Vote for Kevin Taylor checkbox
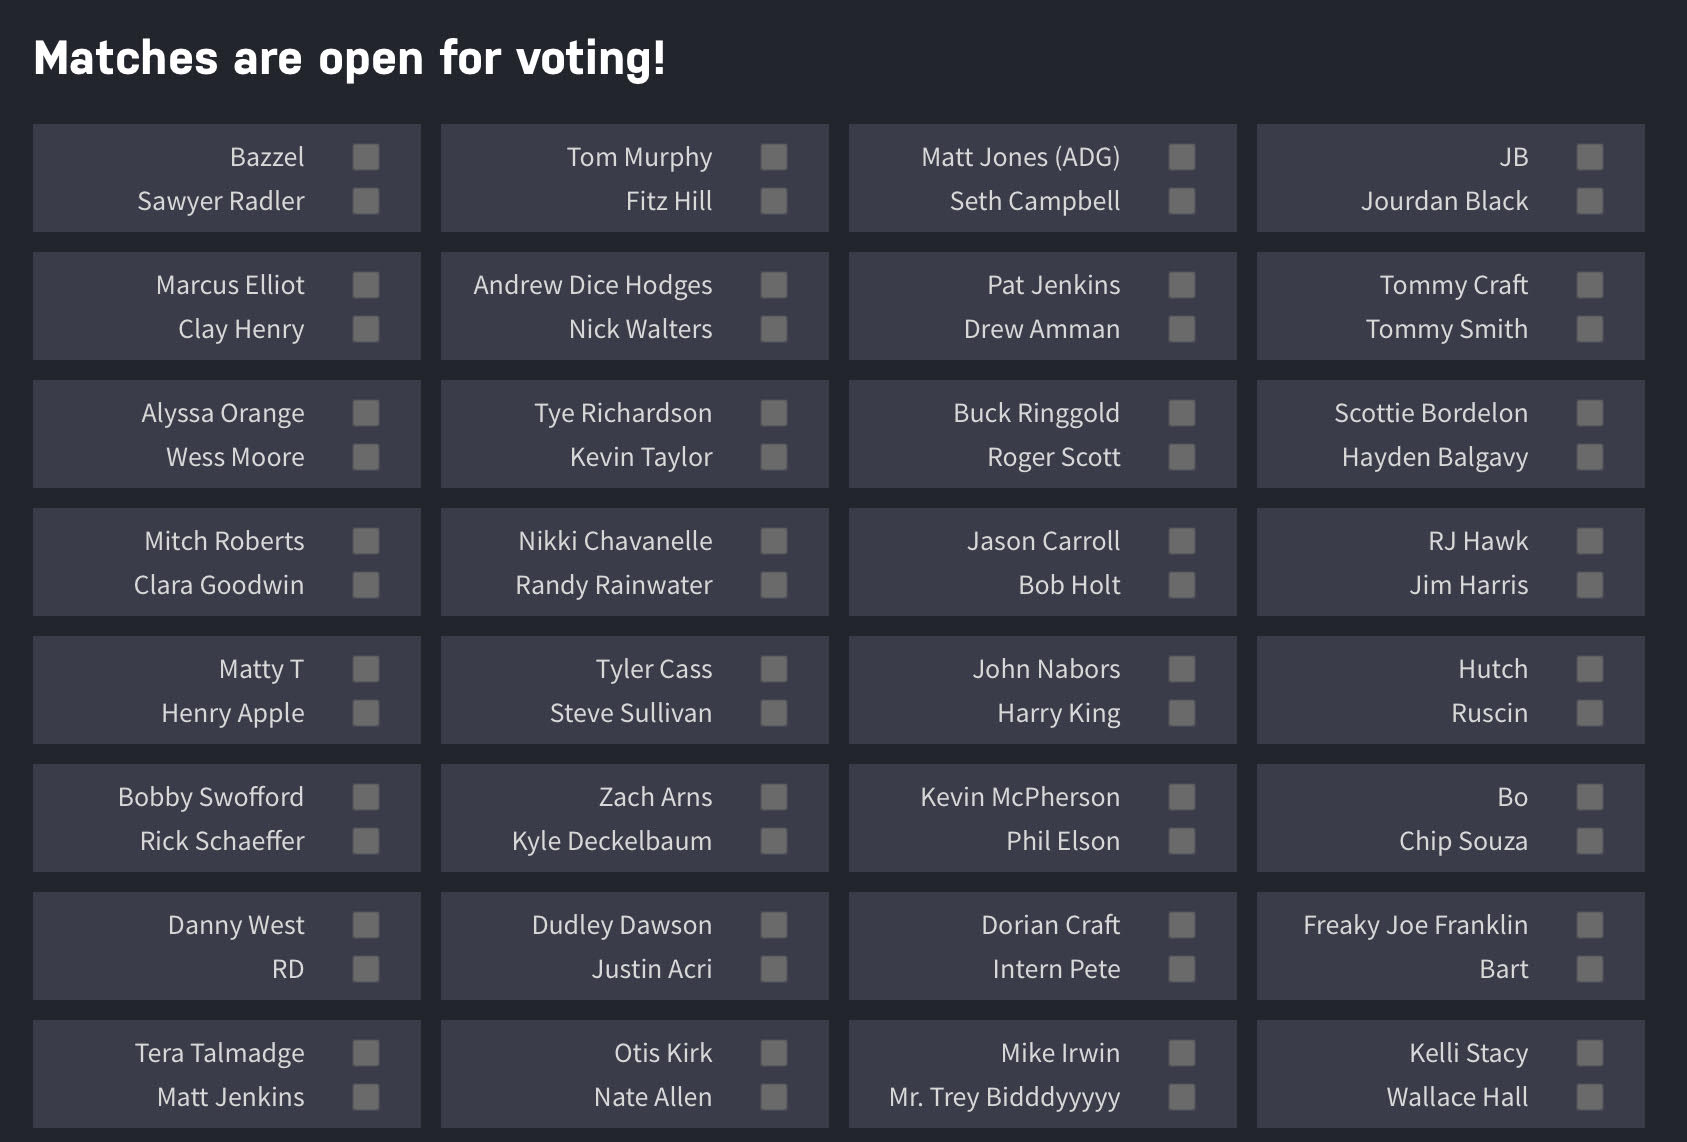 point(774,457)
